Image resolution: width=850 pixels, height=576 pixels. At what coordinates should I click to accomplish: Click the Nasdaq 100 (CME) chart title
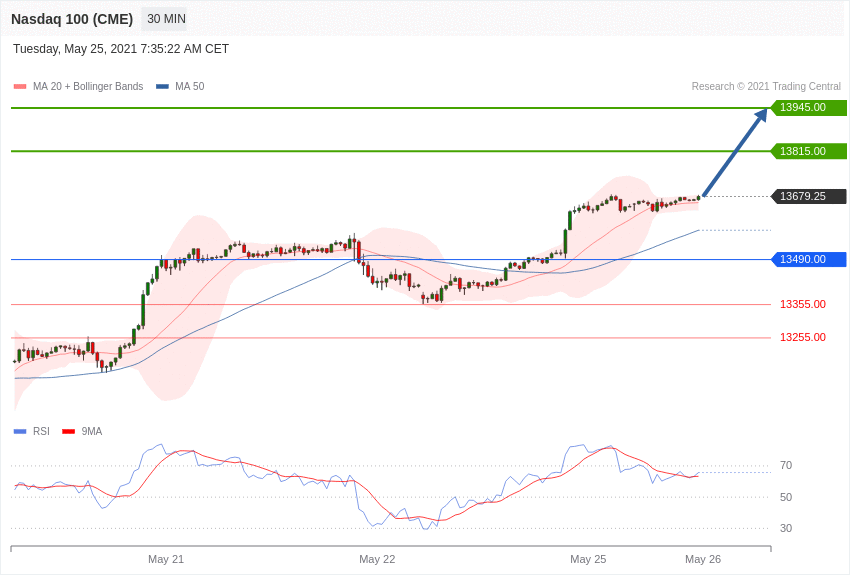coord(72,19)
